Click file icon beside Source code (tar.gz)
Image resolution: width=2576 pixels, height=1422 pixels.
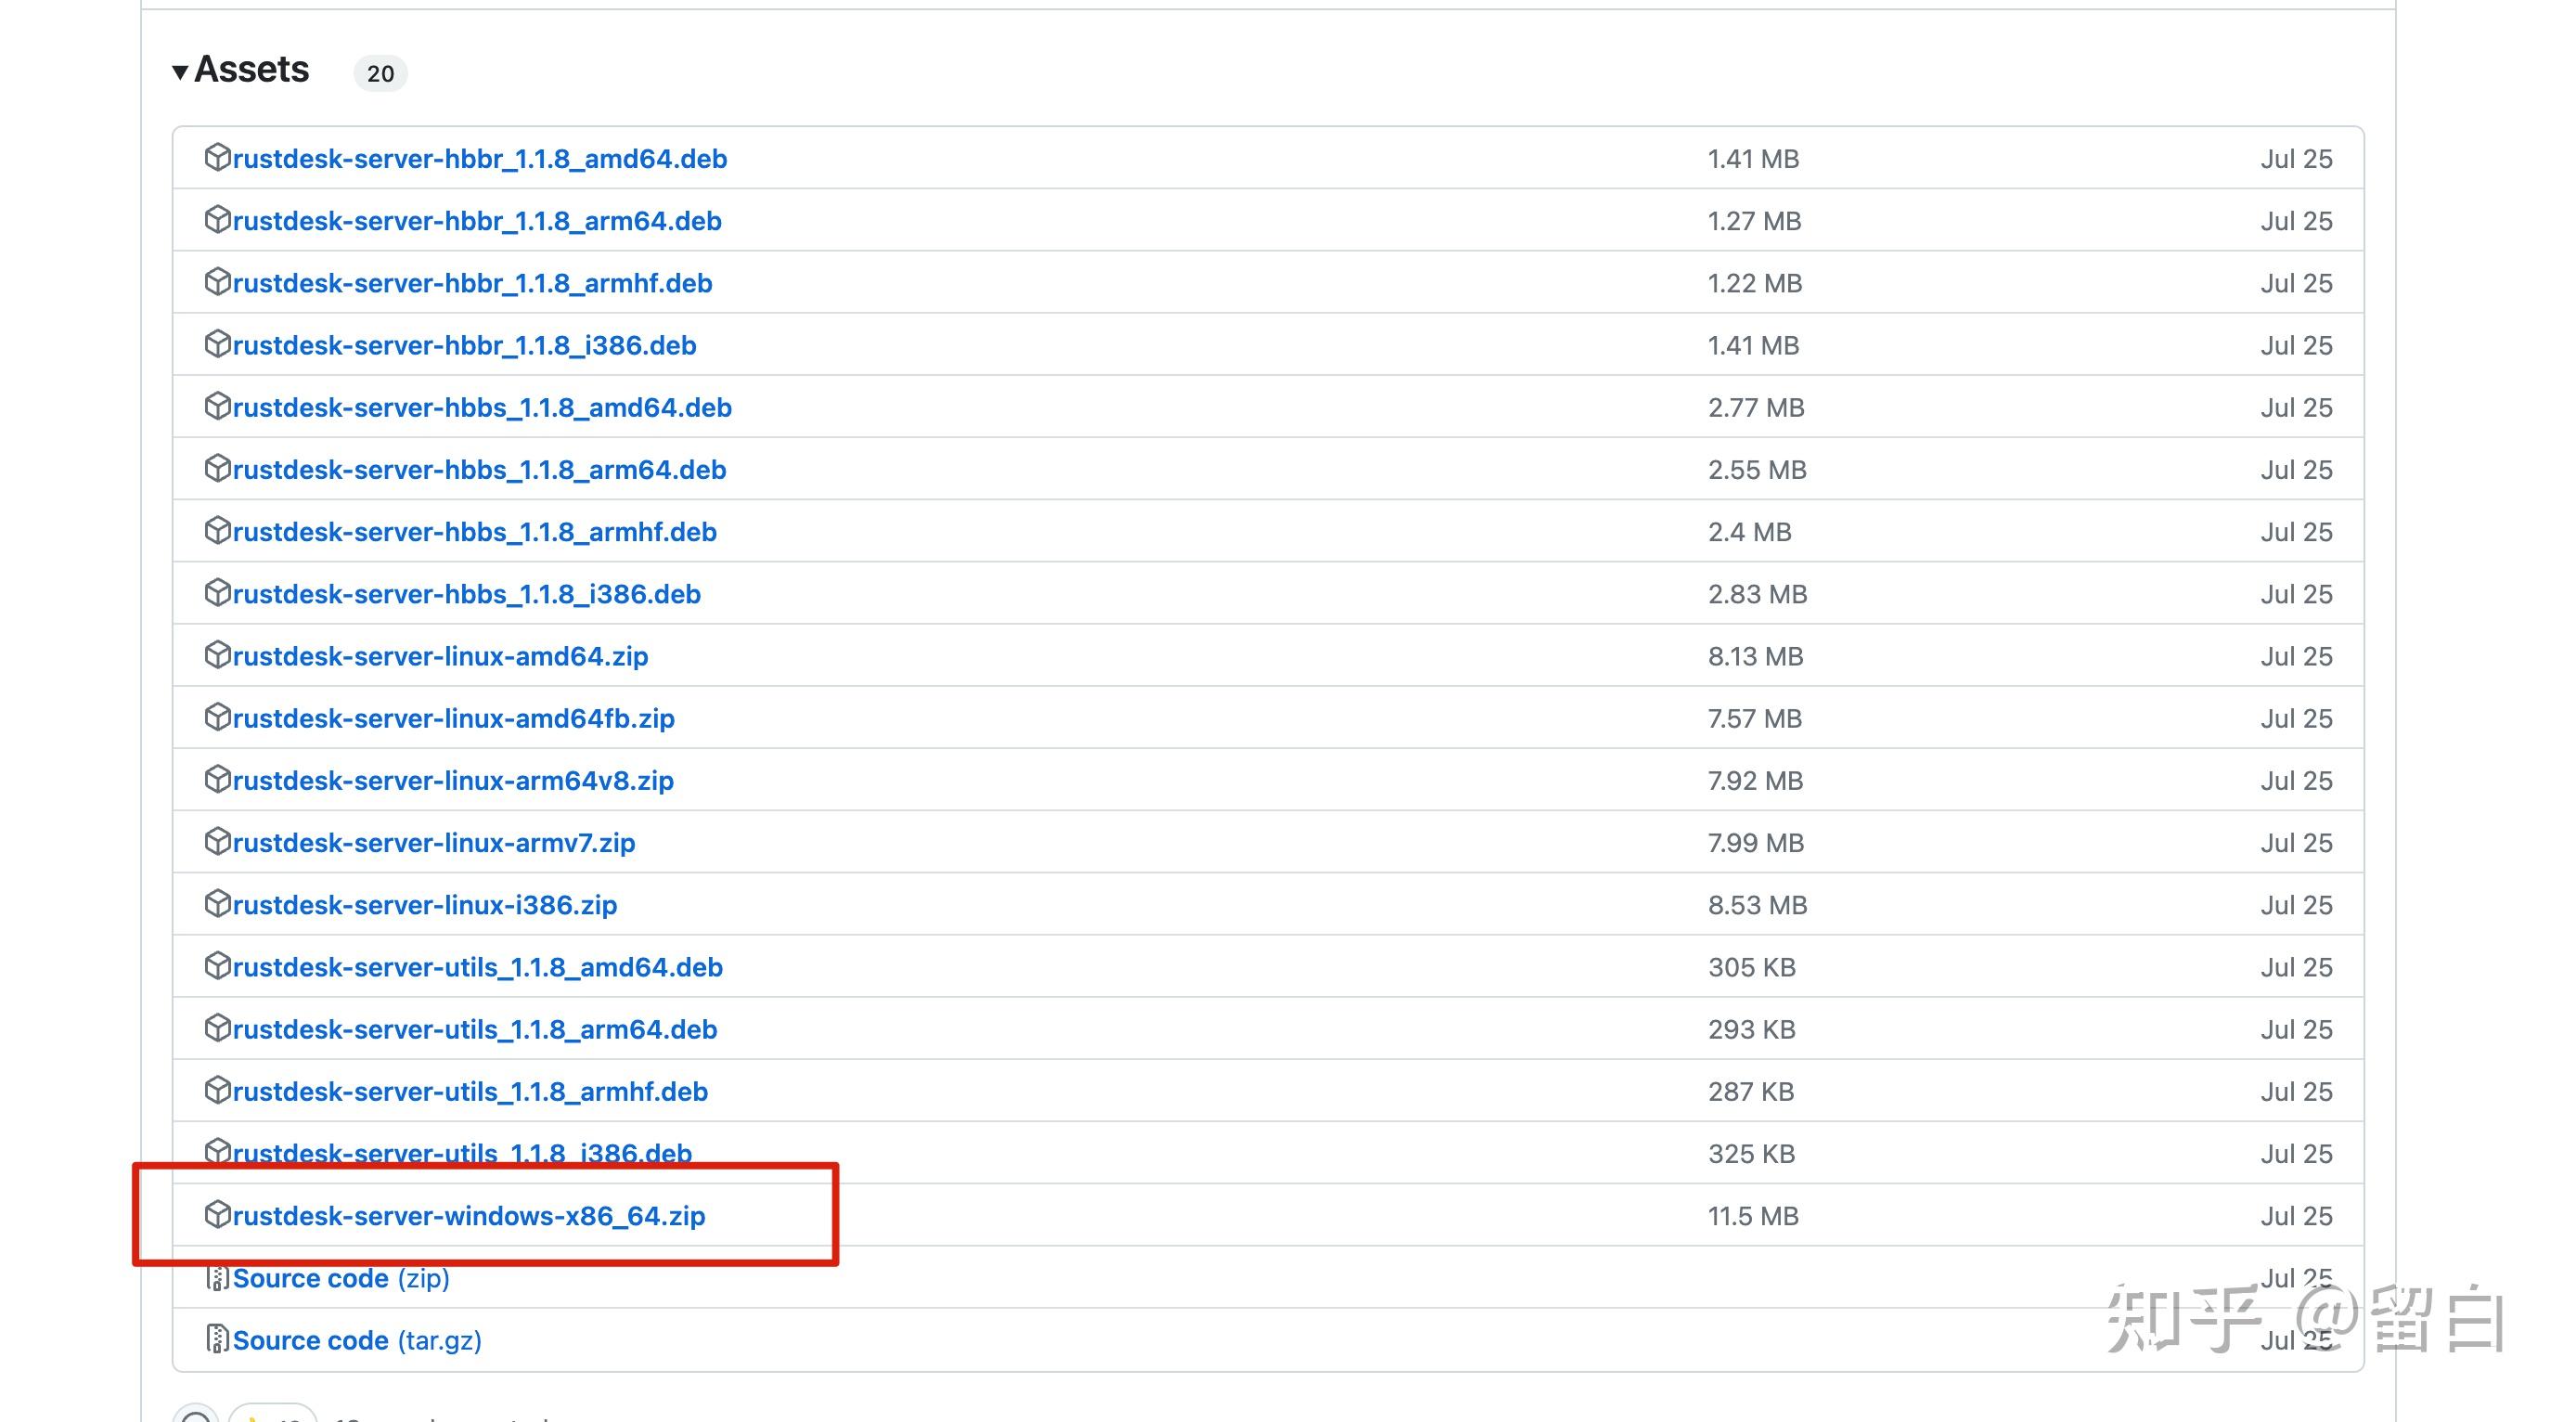(217, 1339)
